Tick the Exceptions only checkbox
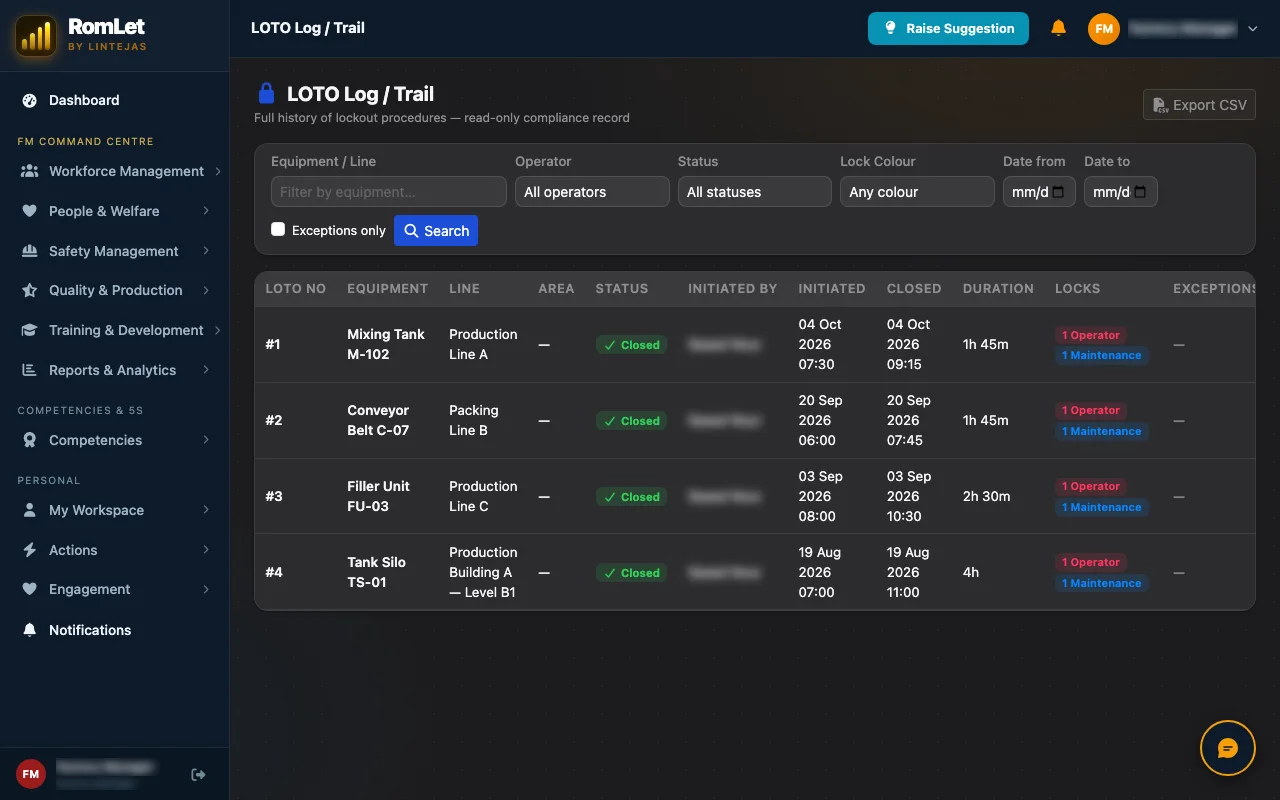Screen dimensions: 1280x800 click(x=278, y=229)
